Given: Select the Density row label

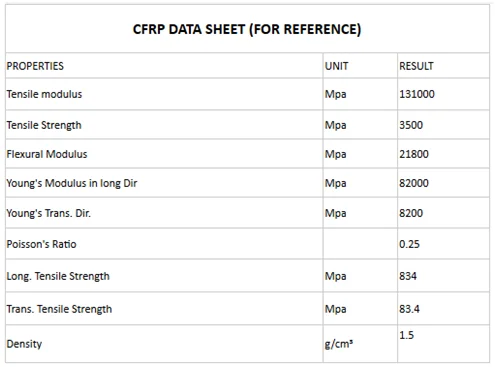Looking at the screenshot, I should pos(24,344).
